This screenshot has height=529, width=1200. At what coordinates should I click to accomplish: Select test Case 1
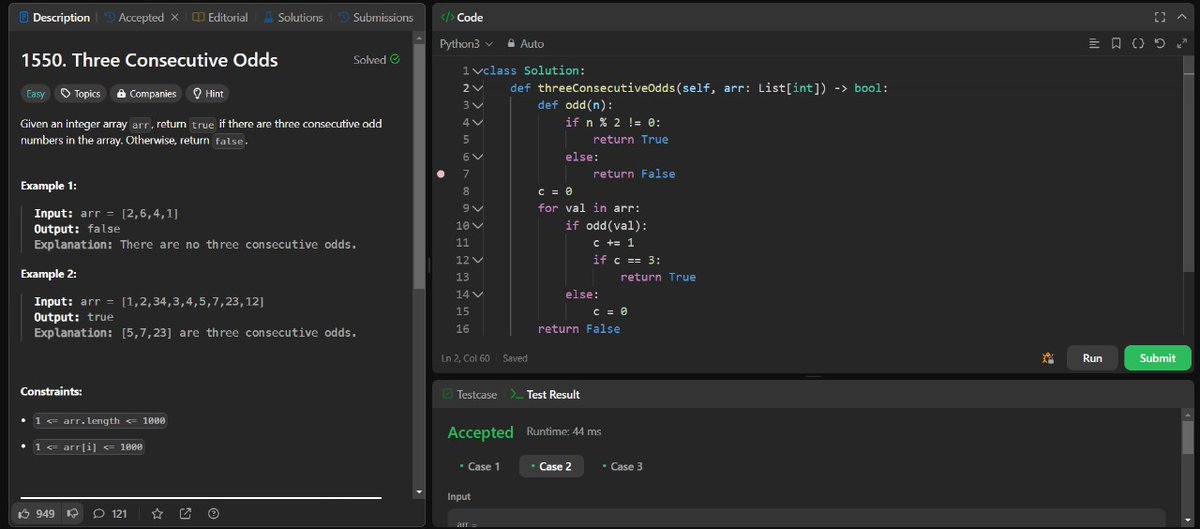tap(479, 466)
